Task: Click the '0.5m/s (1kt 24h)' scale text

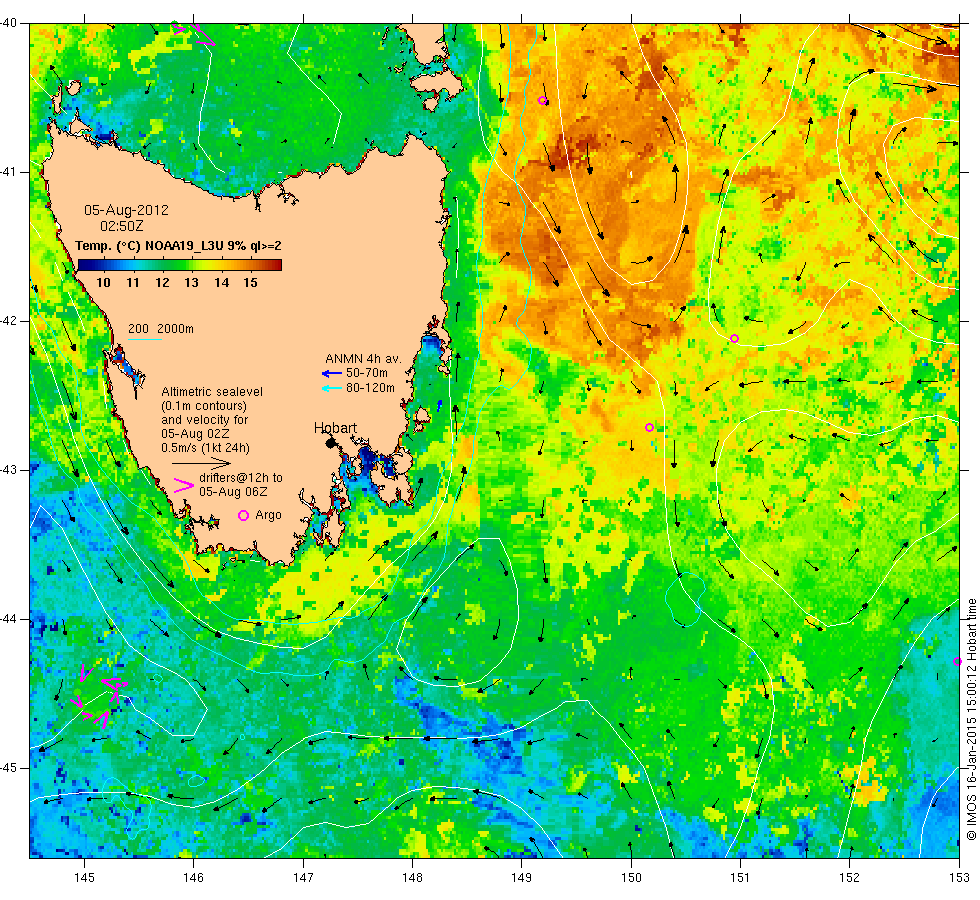Action: (x=206, y=448)
